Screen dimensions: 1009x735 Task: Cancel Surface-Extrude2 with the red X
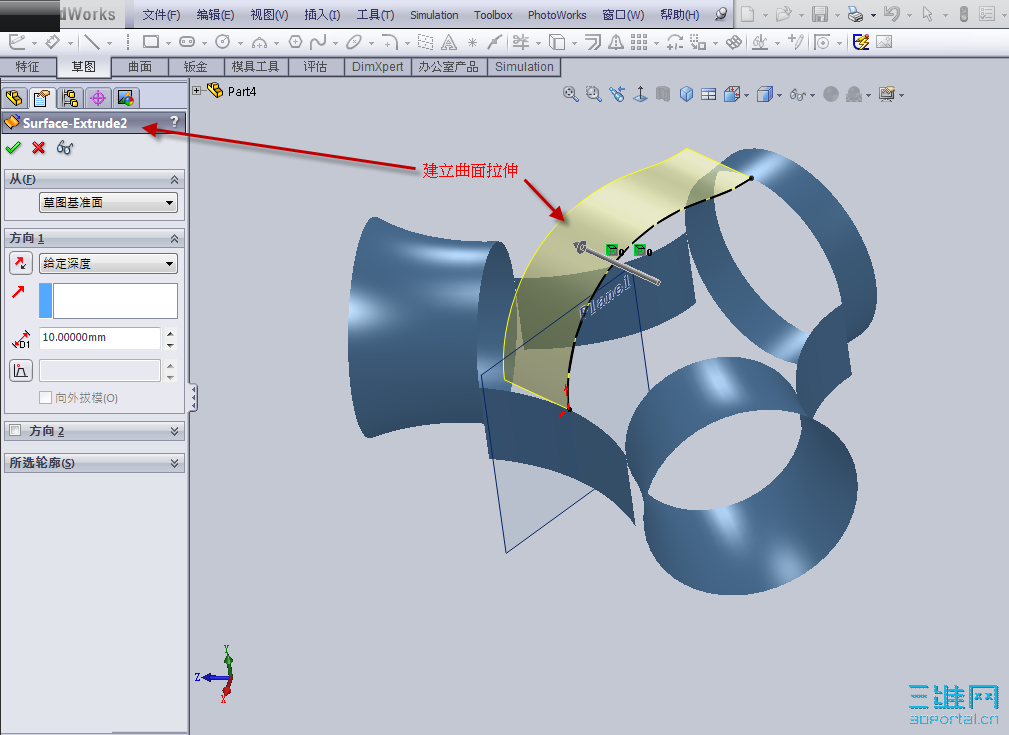click(x=39, y=148)
